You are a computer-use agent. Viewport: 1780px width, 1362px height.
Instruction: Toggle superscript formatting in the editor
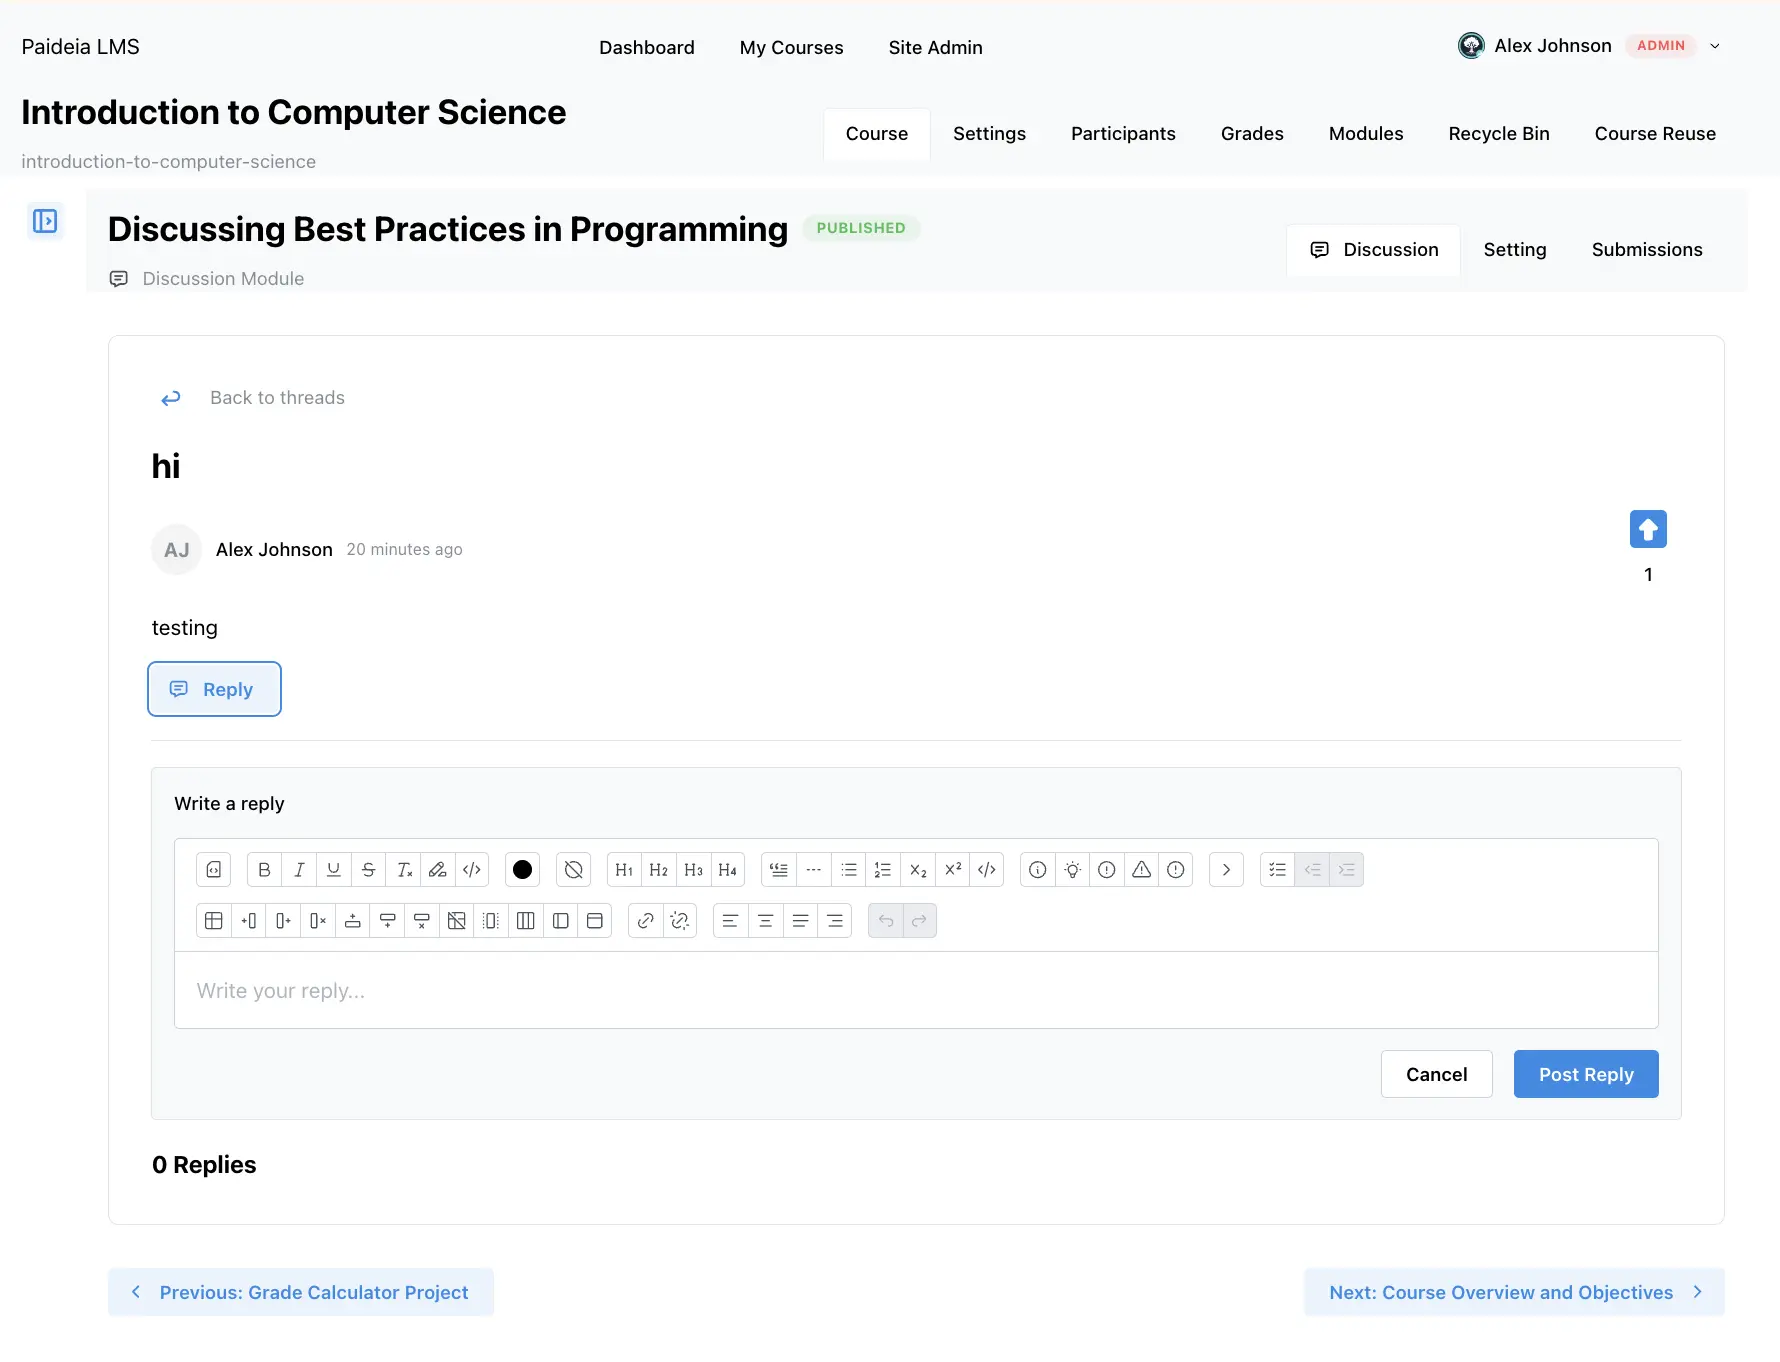[x=952, y=869]
